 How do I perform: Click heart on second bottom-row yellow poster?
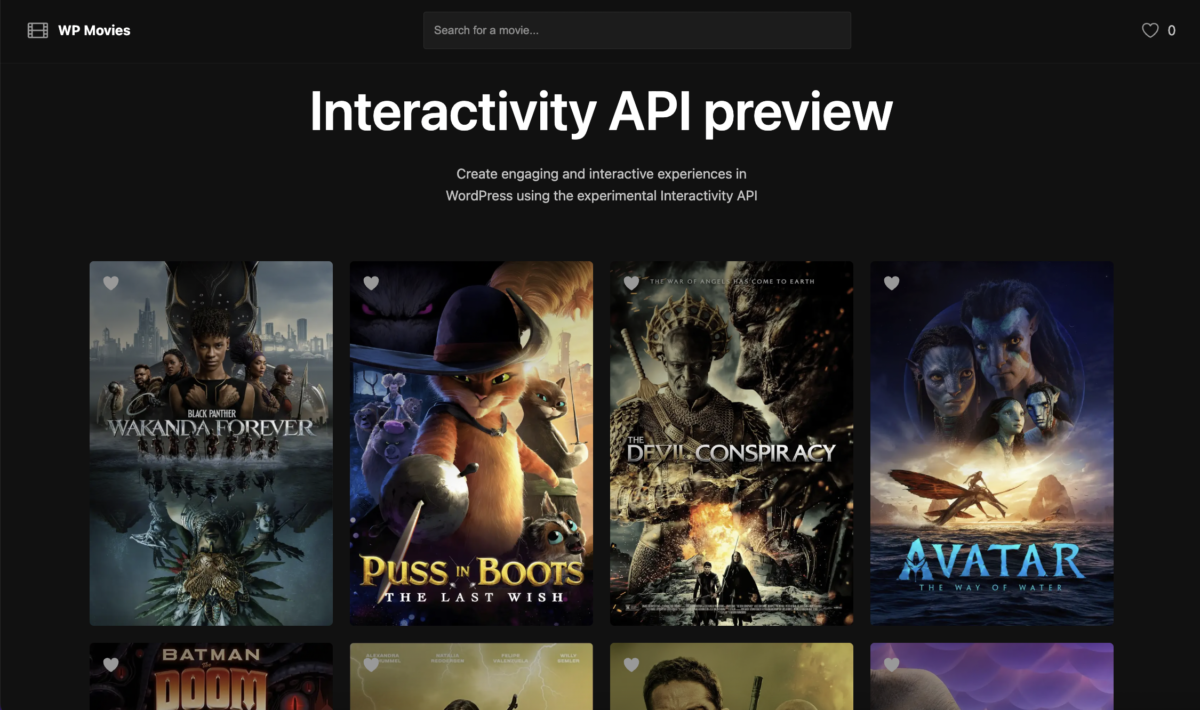(x=371, y=664)
